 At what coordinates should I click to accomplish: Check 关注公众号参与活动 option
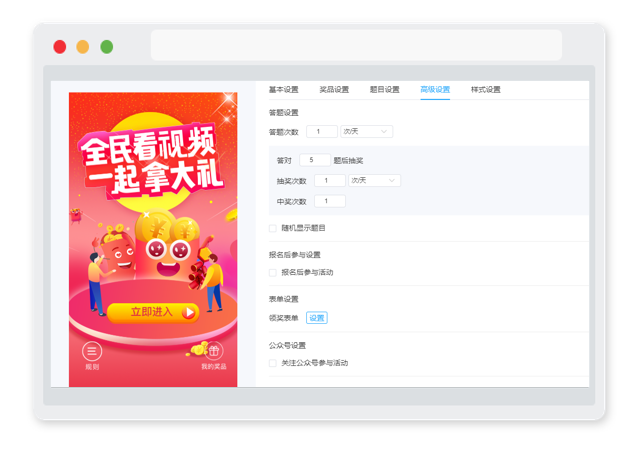point(273,363)
